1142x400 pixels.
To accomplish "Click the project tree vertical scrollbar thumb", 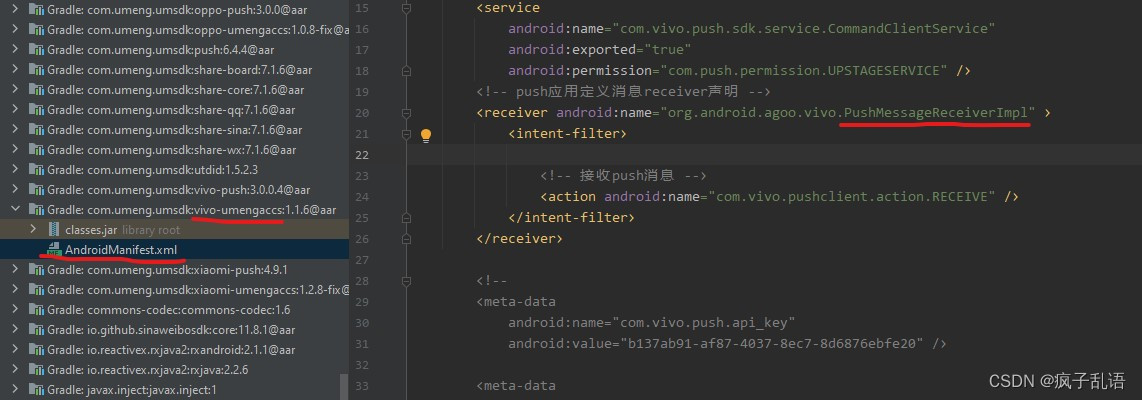I will tap(344, 387).
